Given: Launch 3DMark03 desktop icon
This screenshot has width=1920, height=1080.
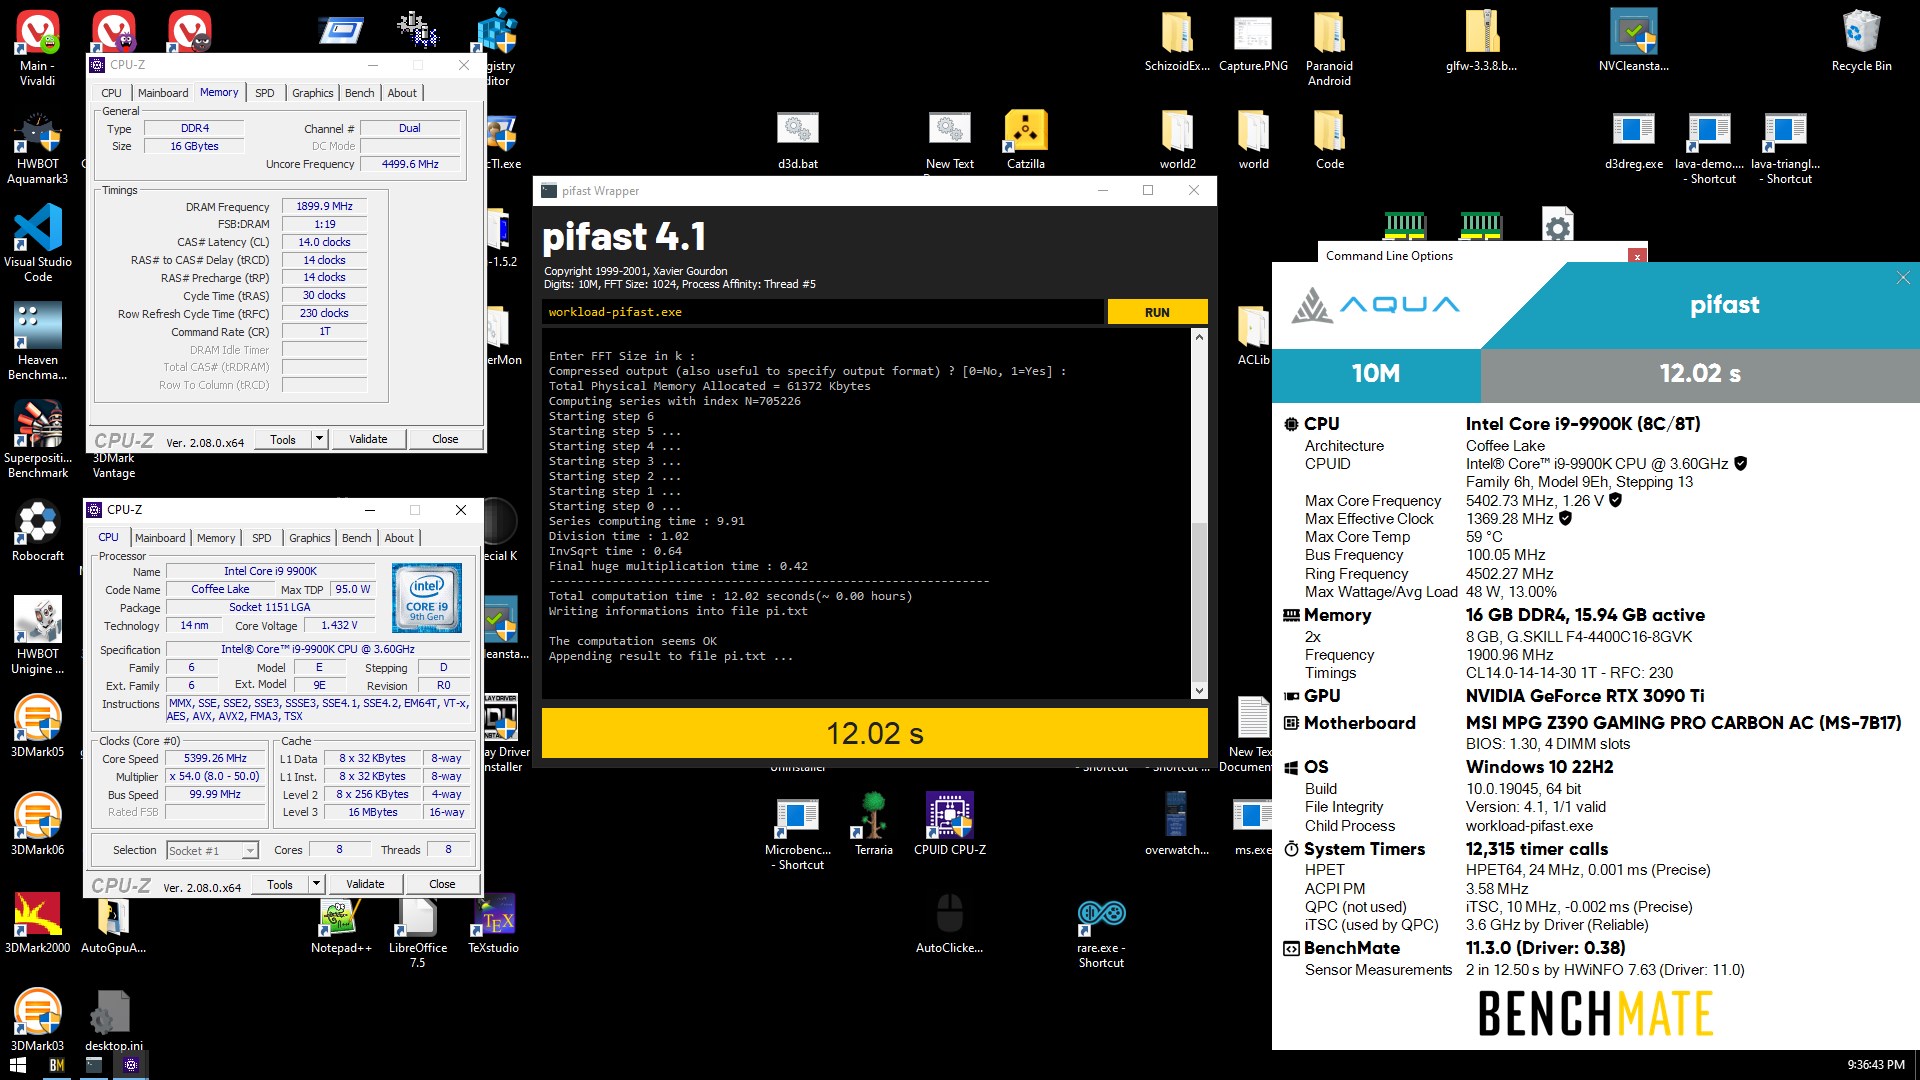Looking at the screenshot, I should [38, 1020].
